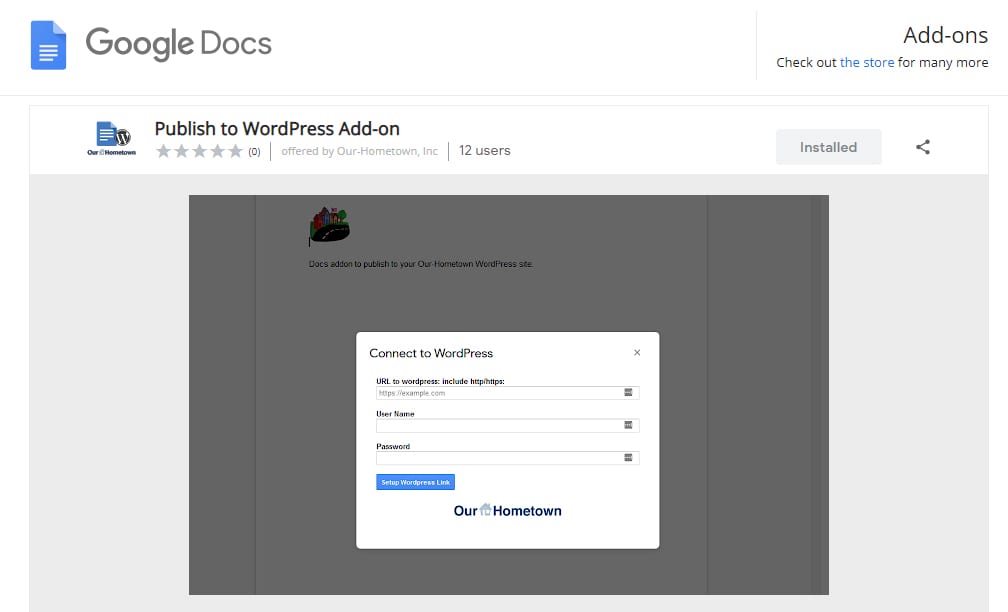Click the Docs addon description text line

point(421,264)
